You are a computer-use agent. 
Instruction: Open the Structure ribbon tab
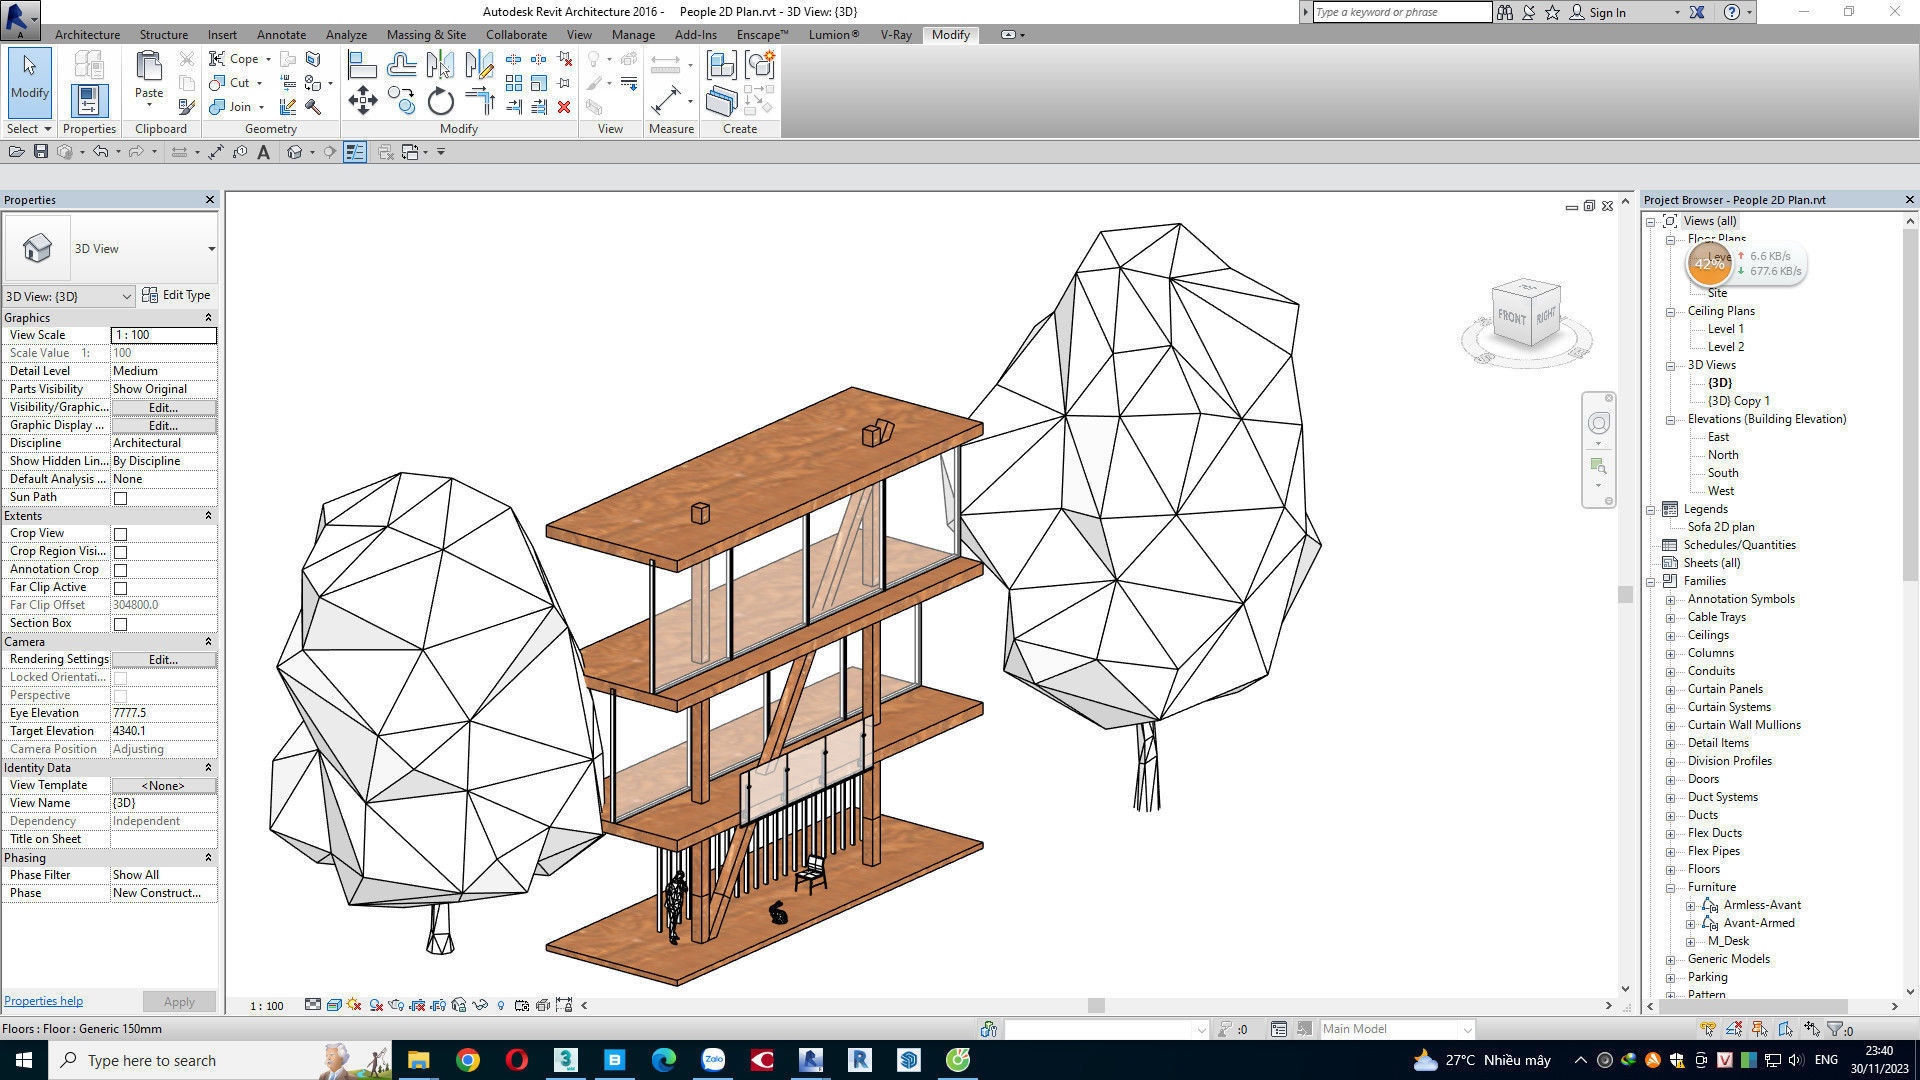pyautogui.click(x=163, y=34)
